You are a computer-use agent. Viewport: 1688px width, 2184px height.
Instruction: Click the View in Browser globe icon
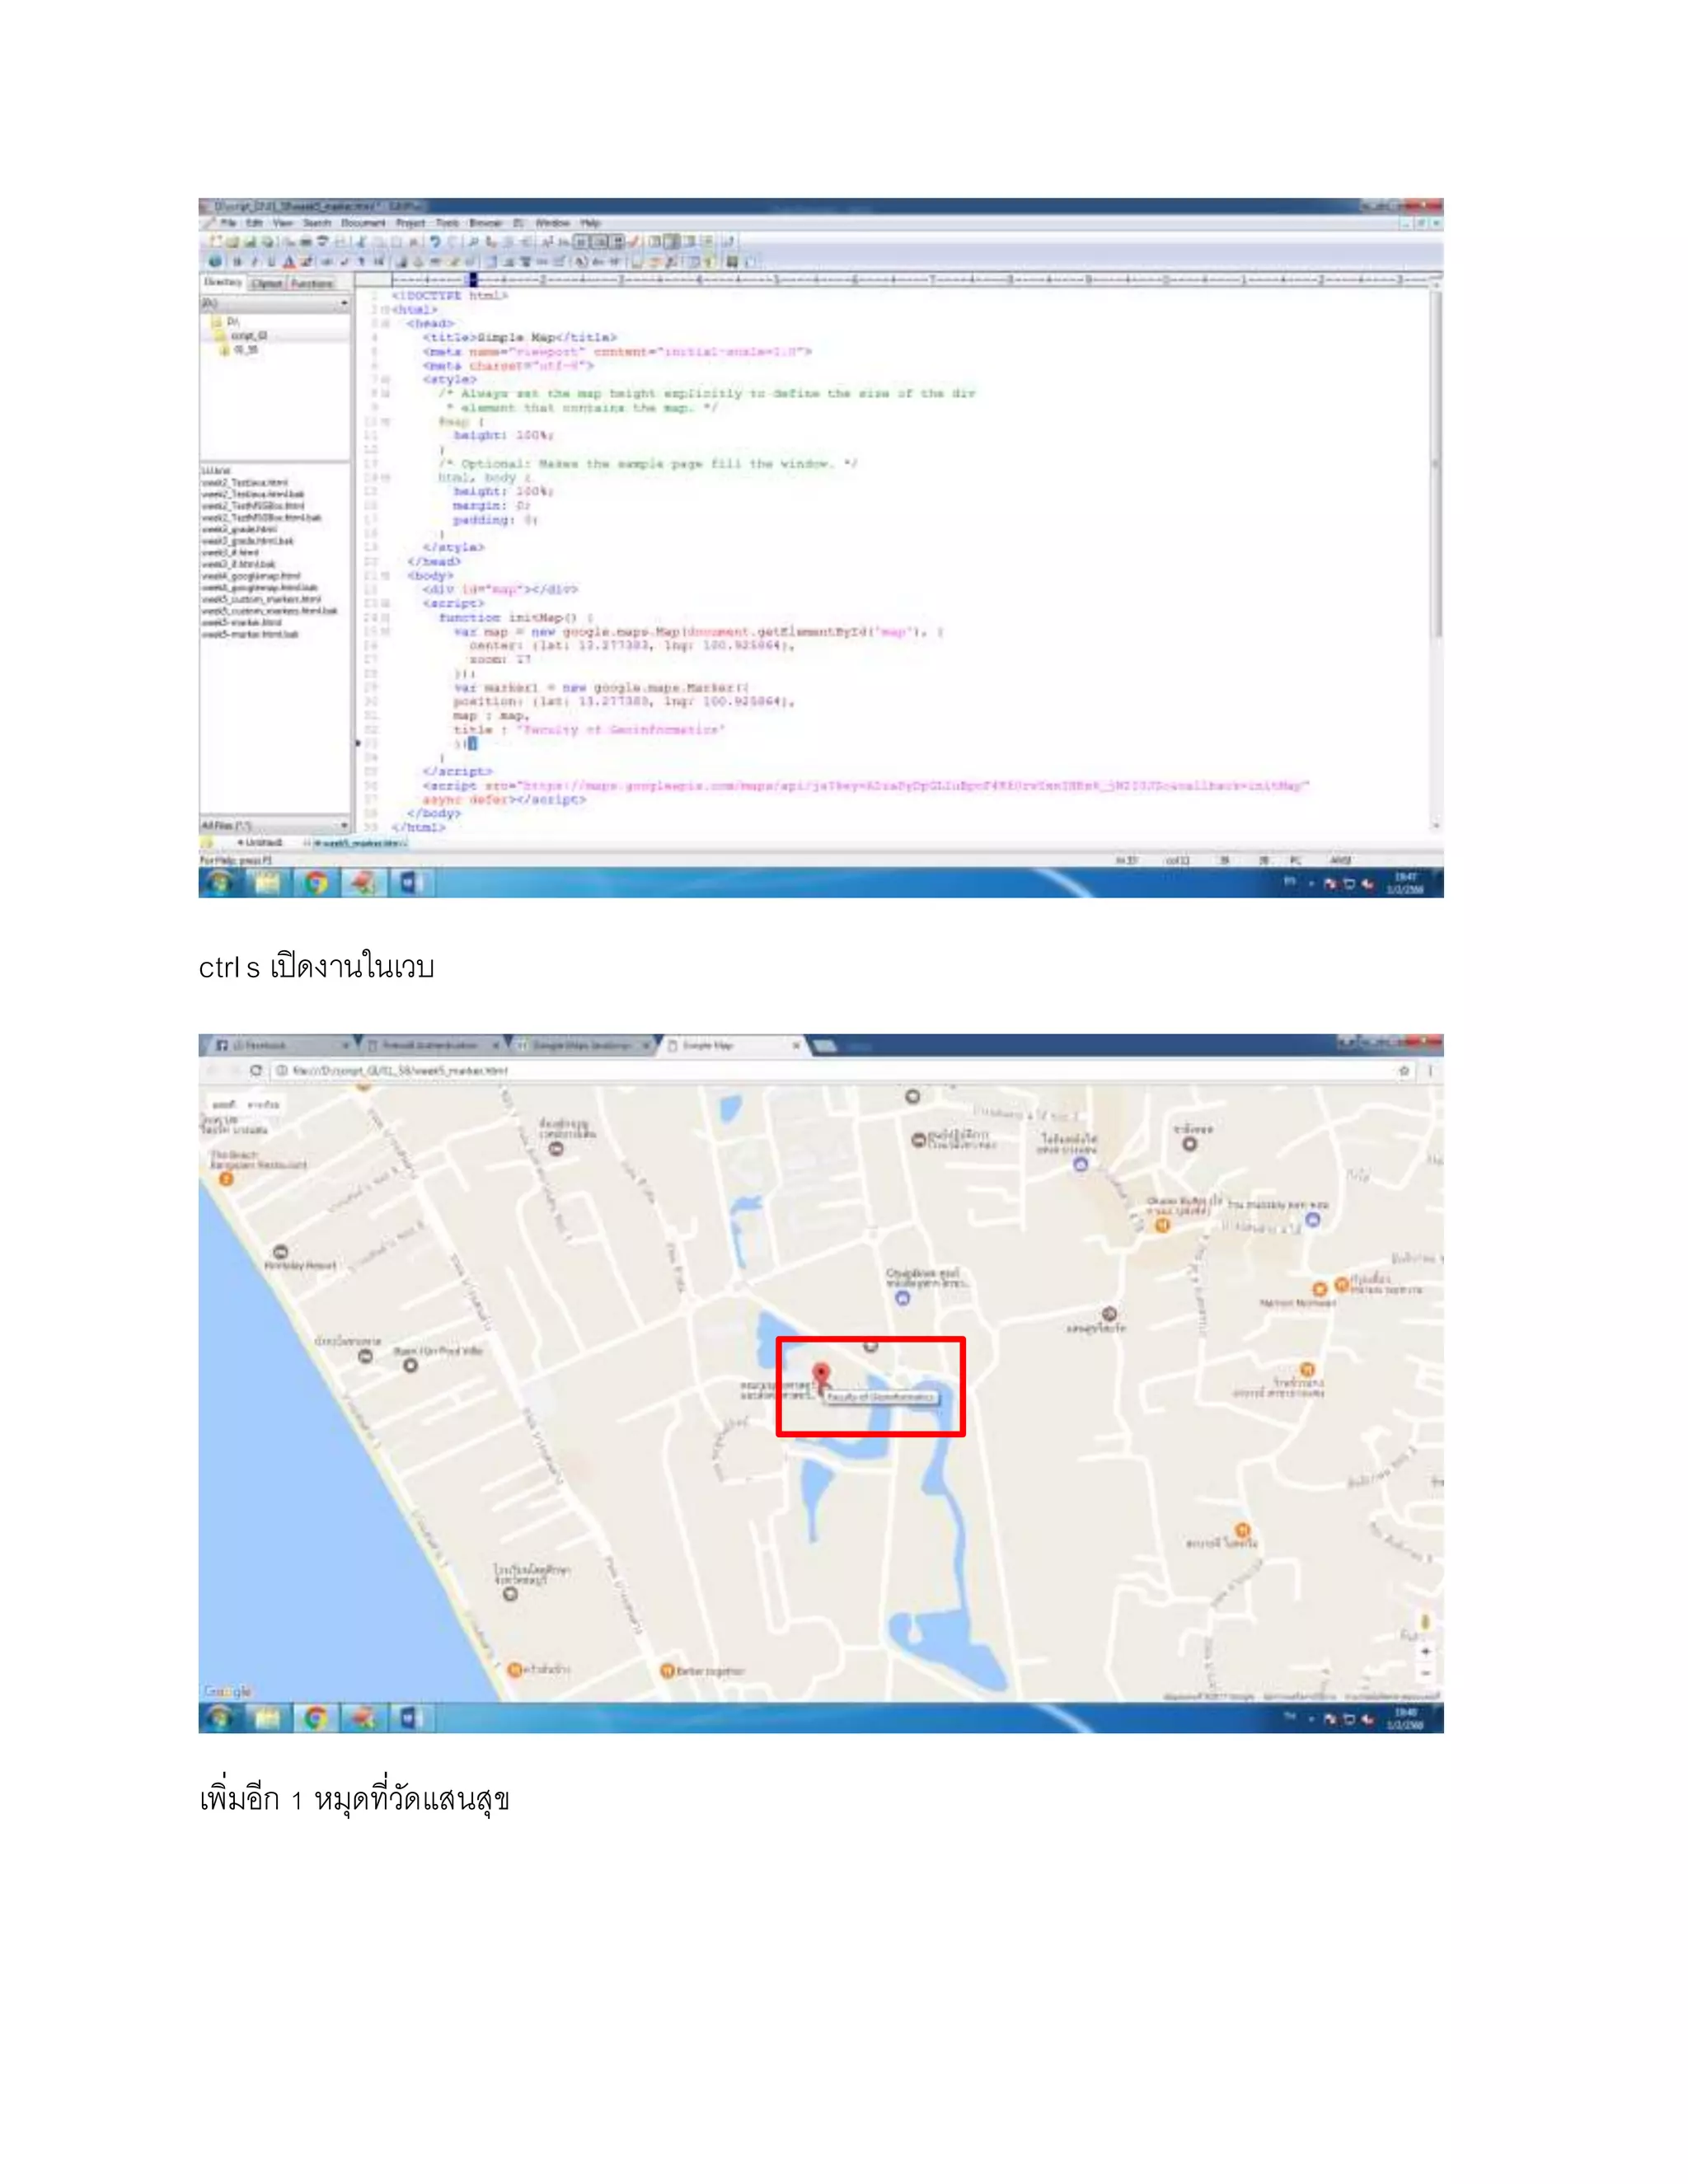coord(215,262)
